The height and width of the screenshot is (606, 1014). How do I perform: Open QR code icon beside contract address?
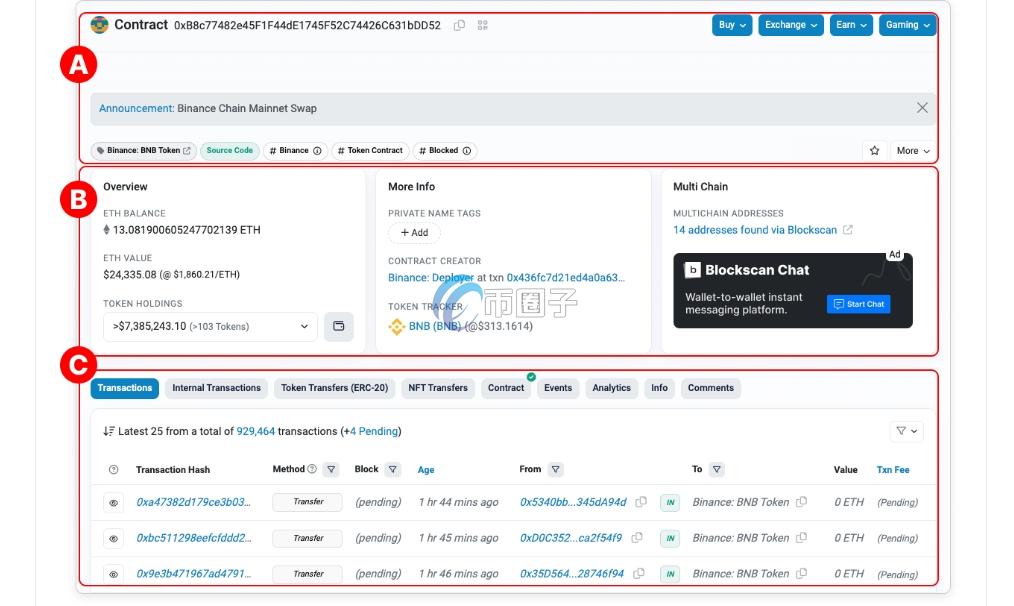[x=483, y=25]
